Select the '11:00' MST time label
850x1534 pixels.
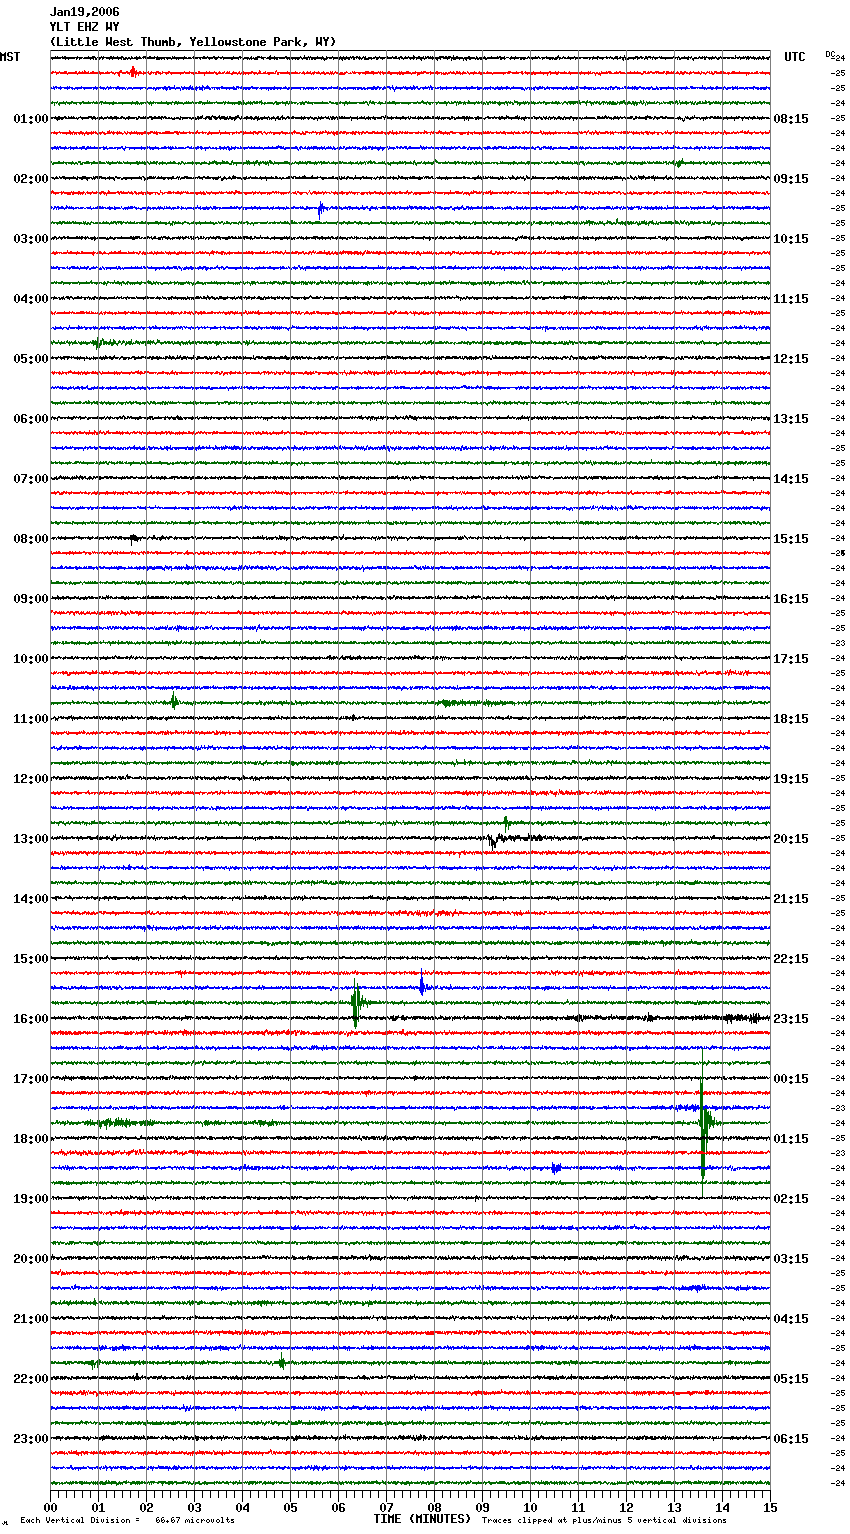point(31,719)
